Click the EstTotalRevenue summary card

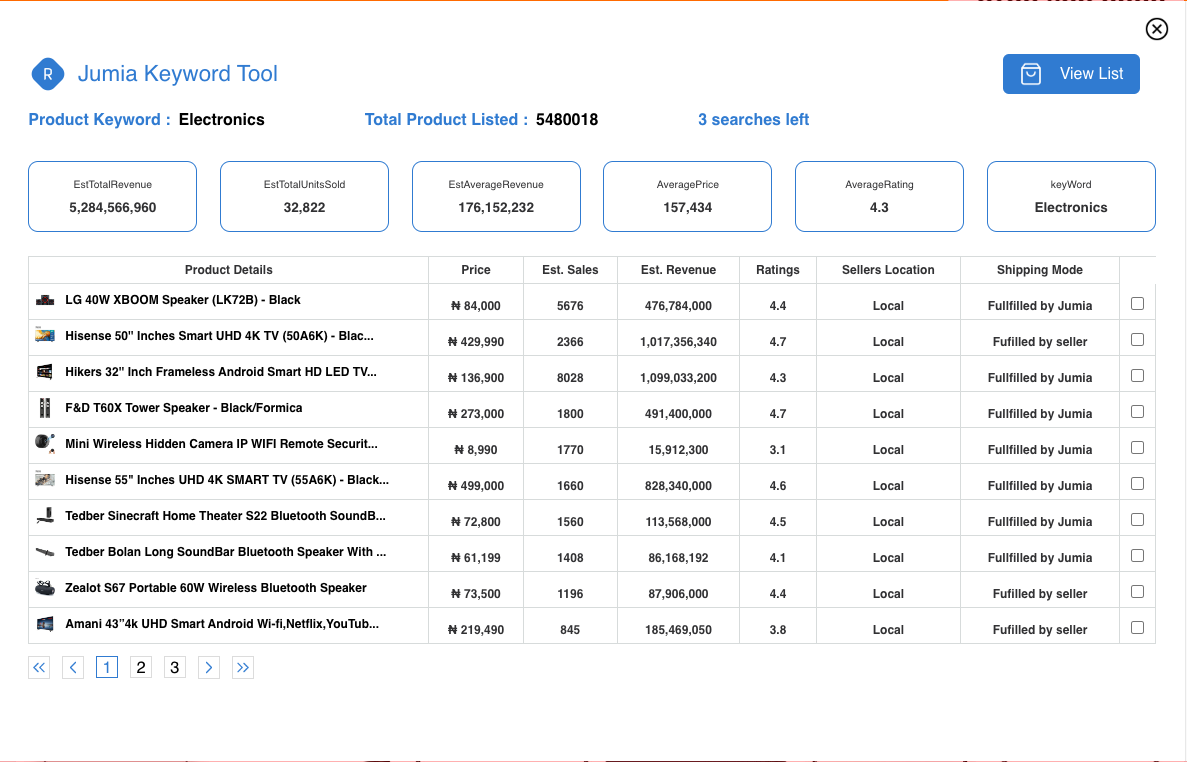113,197
